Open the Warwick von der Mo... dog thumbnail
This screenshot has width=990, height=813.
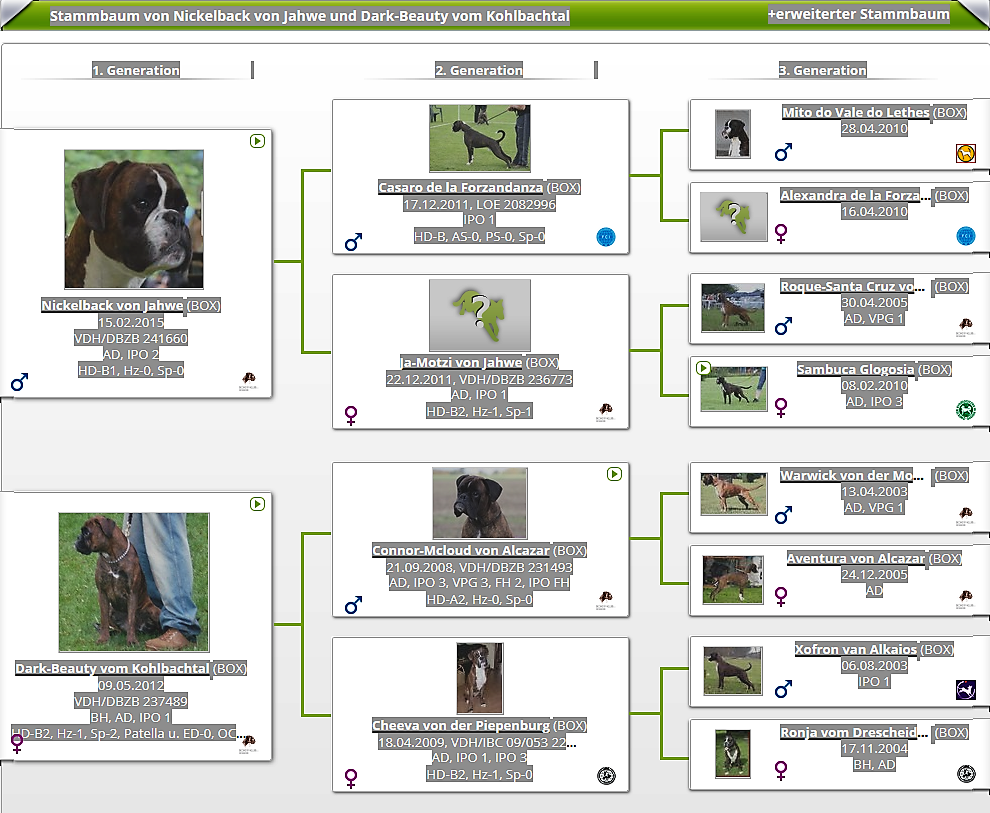(732, 494)
